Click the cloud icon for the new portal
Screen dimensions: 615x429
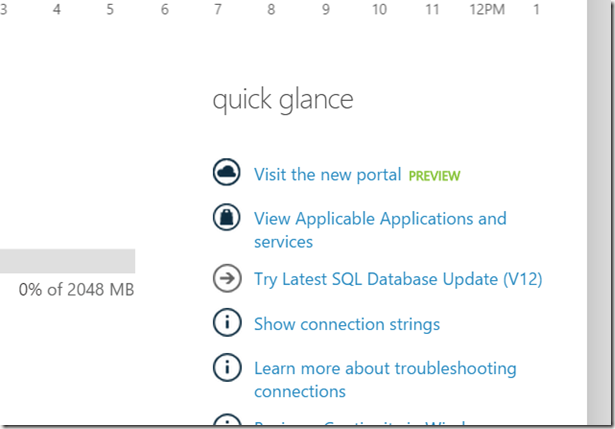(x=227, y=173)
